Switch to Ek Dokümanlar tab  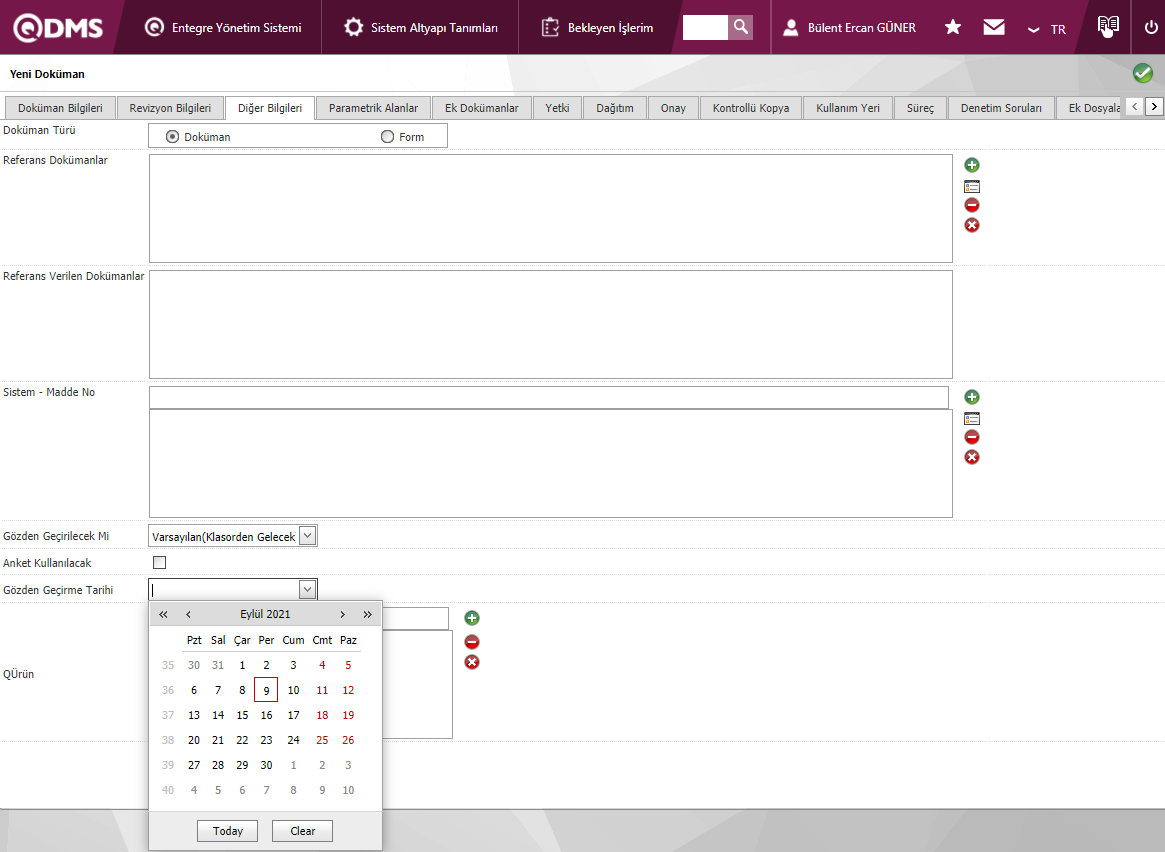481,108
